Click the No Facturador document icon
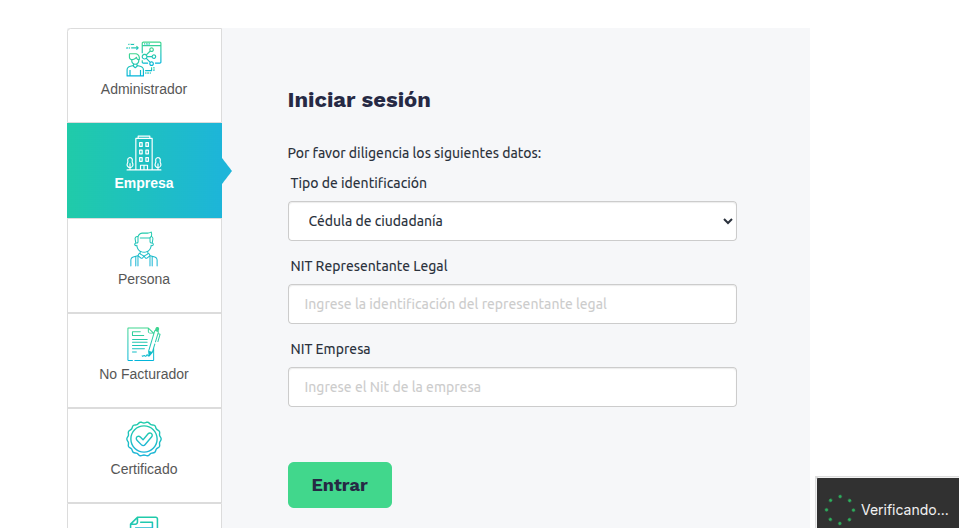The height and width of the screenshot is (528, 959). (x=144, y=344)
